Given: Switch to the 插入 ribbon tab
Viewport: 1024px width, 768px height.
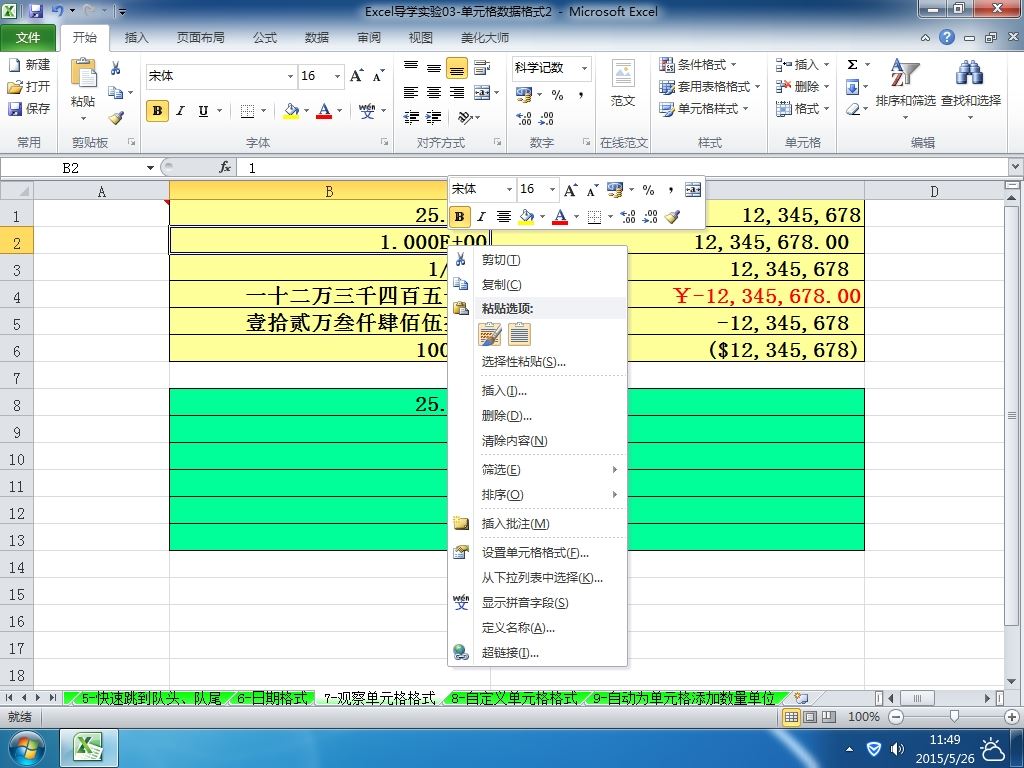Looking at the screenshot, I should [x=136, y=38].
